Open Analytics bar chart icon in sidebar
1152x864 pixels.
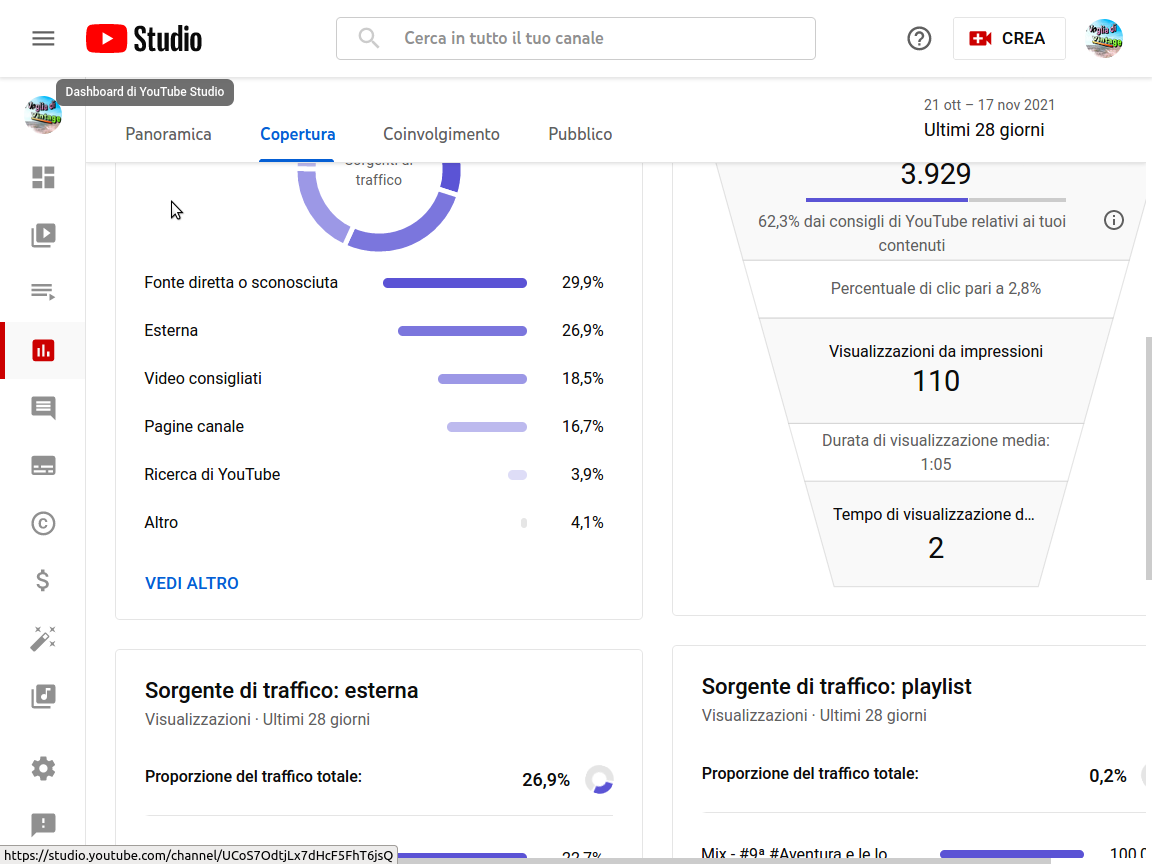(x=43, y=350)
